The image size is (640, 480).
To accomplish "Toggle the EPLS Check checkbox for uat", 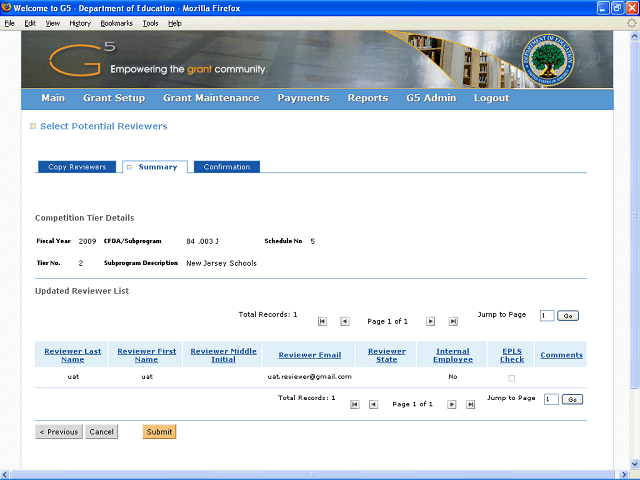I will click(x=512, y=378).
